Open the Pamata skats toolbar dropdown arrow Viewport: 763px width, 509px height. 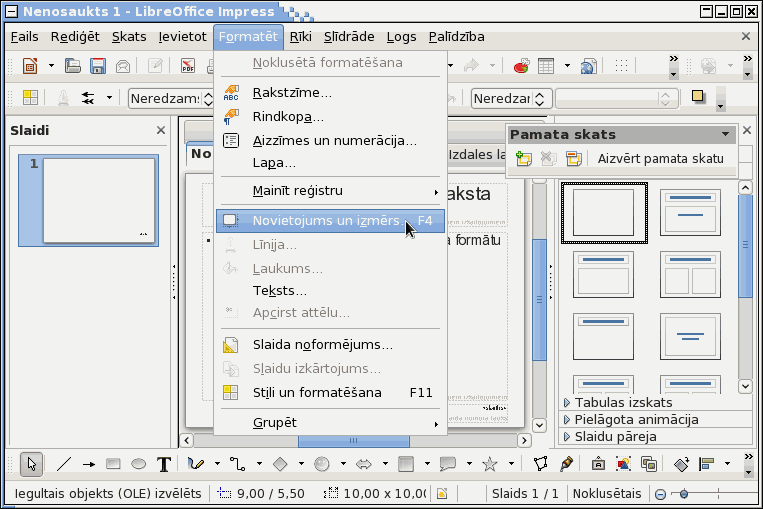tap(725, 134)
